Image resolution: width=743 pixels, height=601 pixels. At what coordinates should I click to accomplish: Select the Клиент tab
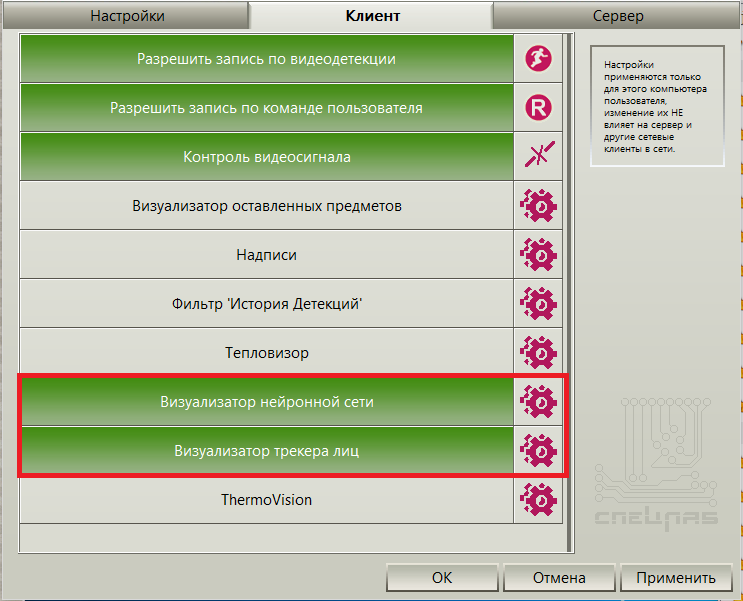click(372, 16)
